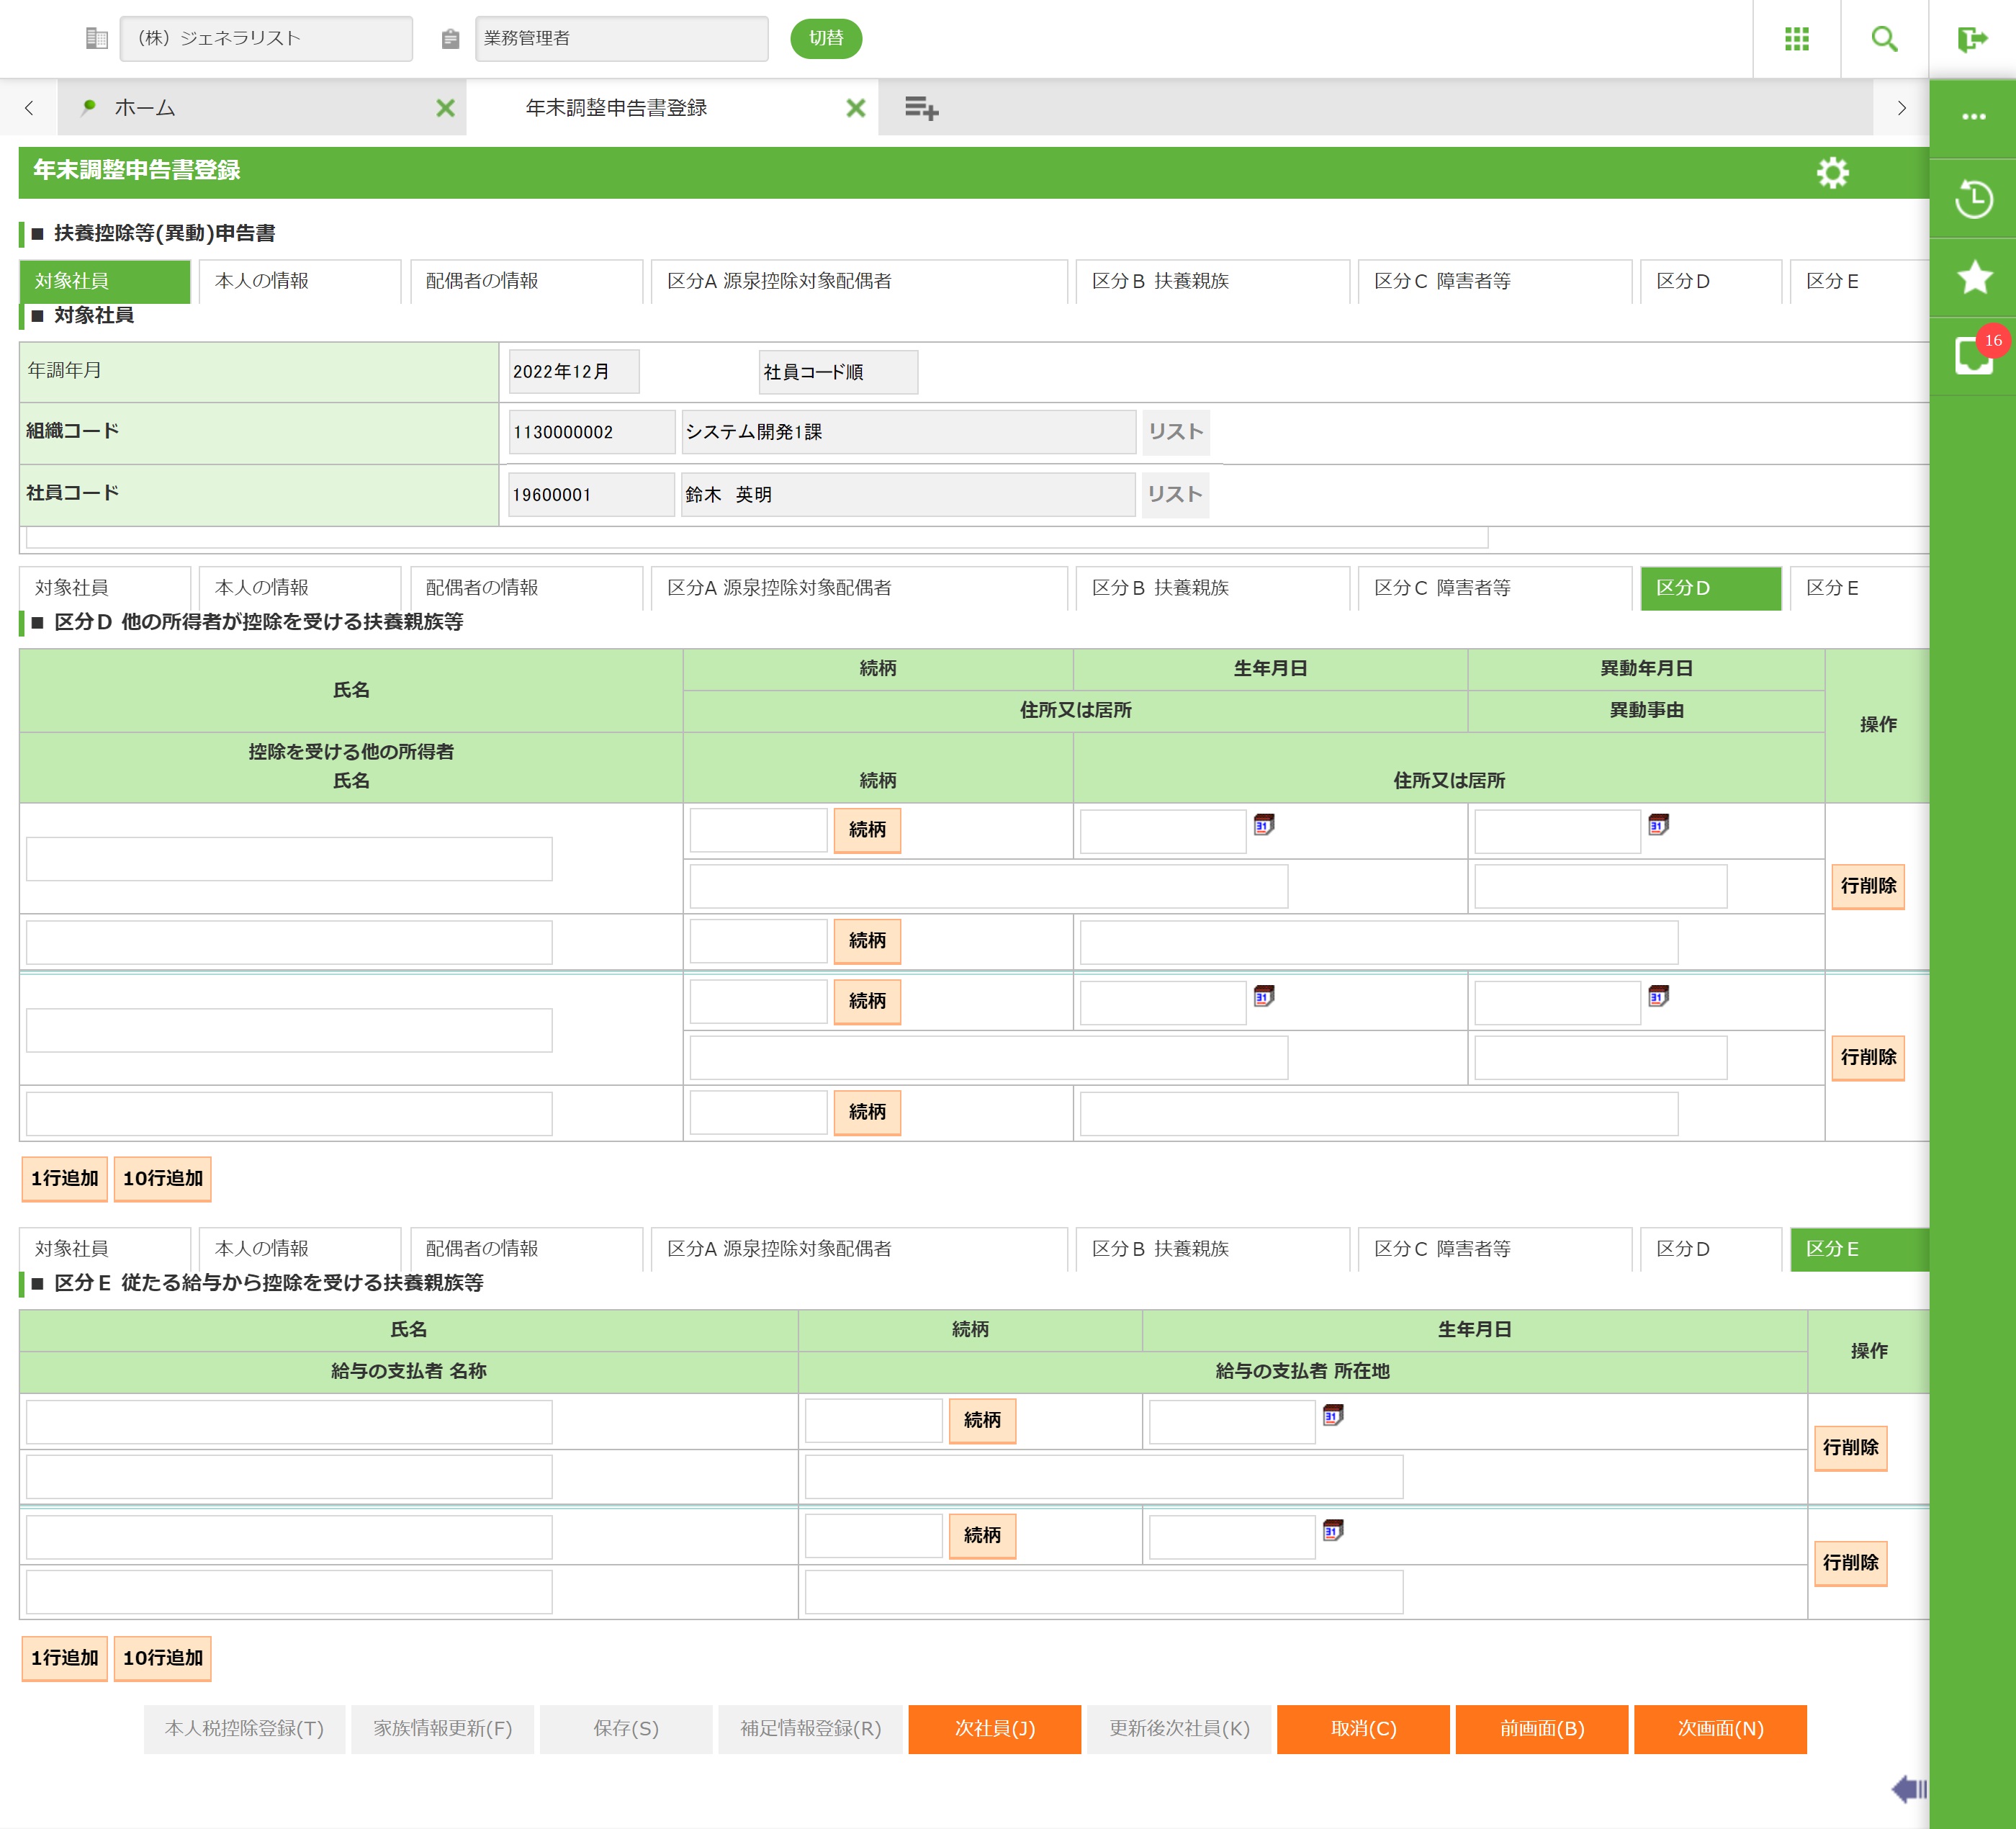Screen dimensions: 2016x1829
Task: Click the search magnifier icon
Action: click(x=1884, y=39)
